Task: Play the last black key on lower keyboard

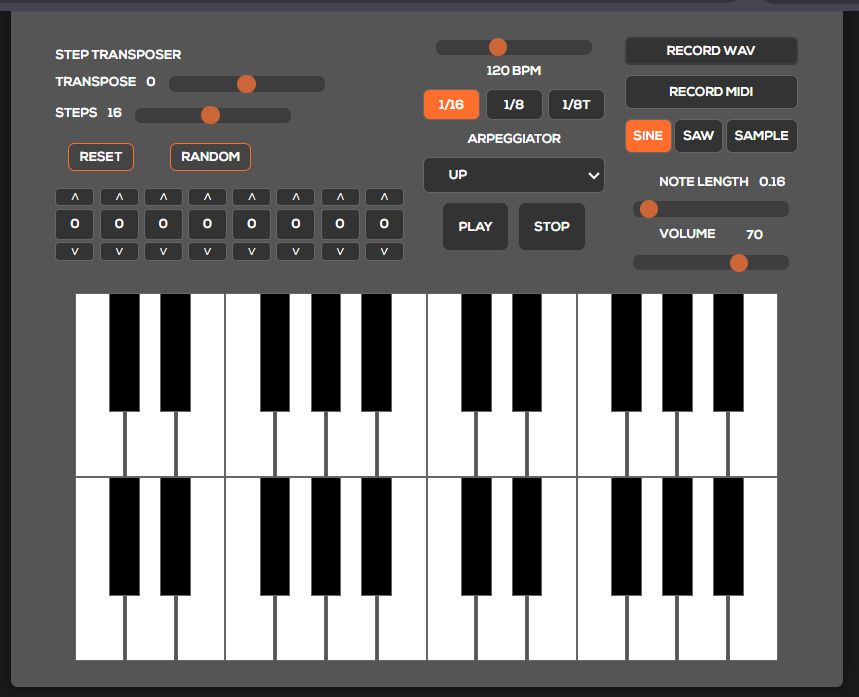Action: pyautogui.click(x=729, y=536)
